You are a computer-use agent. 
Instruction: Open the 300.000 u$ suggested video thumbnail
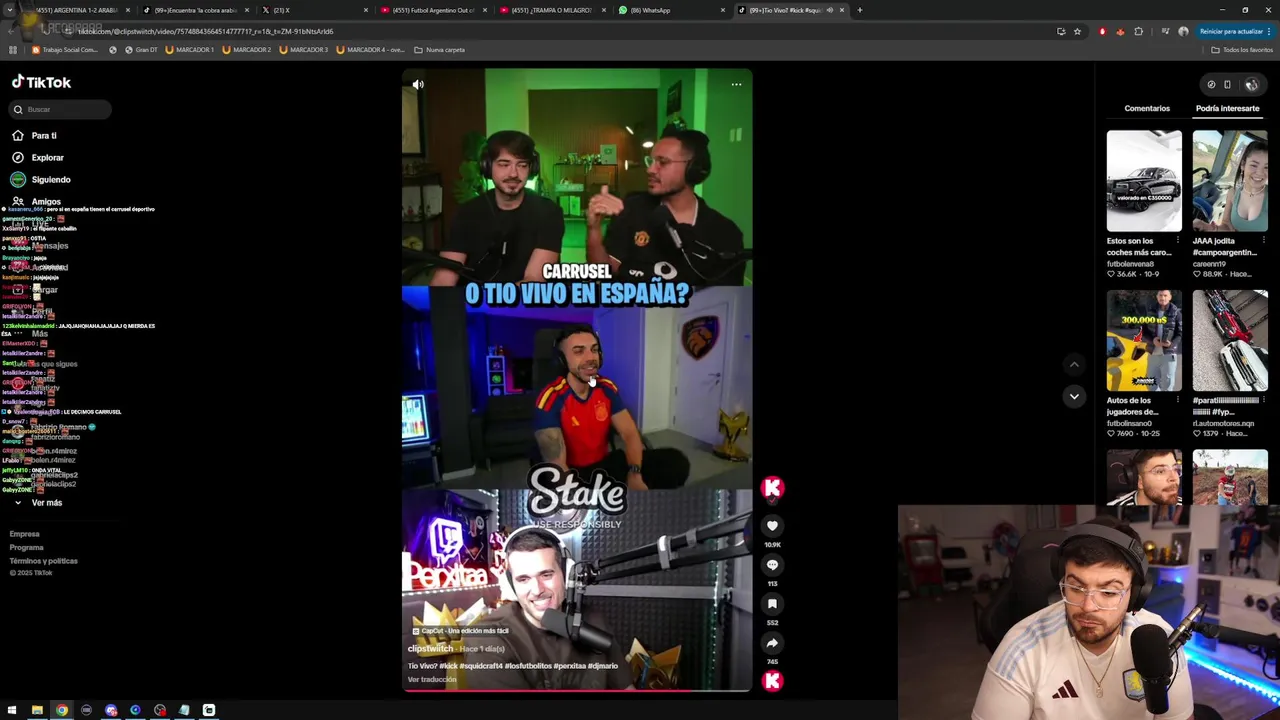tap(1144, 341)
